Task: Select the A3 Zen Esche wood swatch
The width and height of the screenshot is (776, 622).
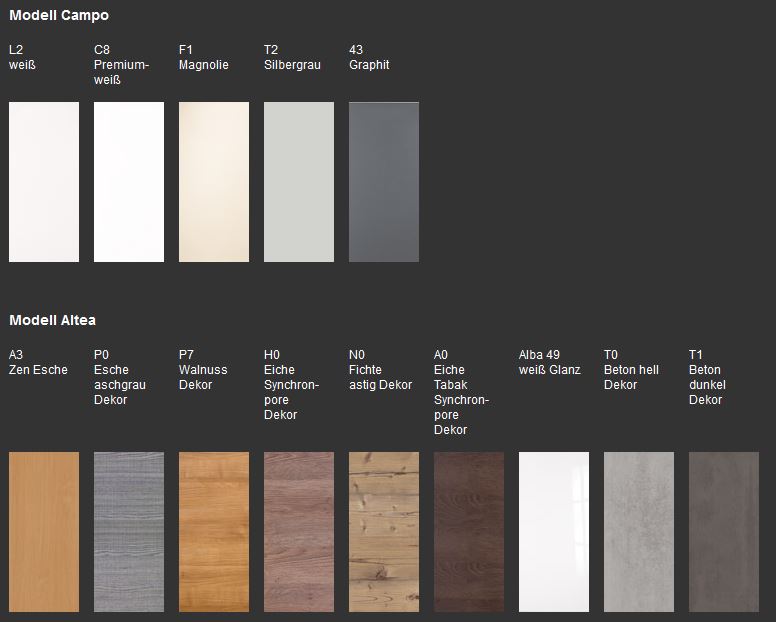Action: coord(44,531)
